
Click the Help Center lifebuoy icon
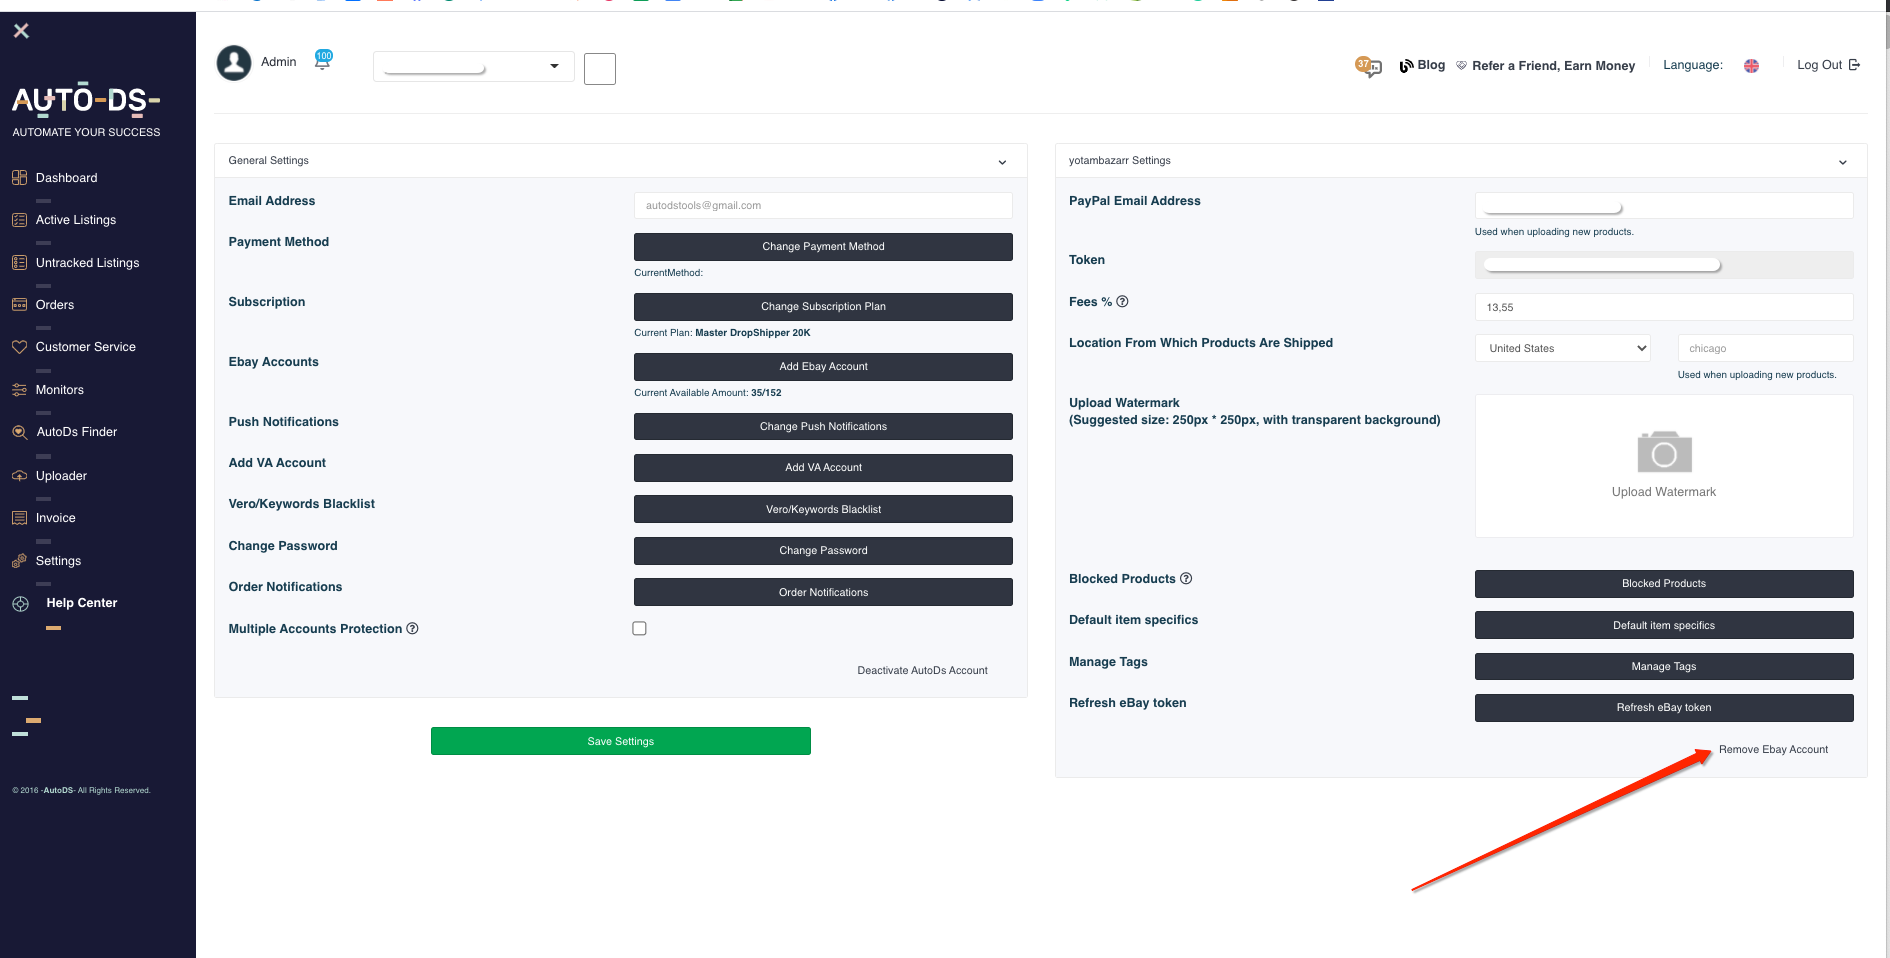pos(20,604)
